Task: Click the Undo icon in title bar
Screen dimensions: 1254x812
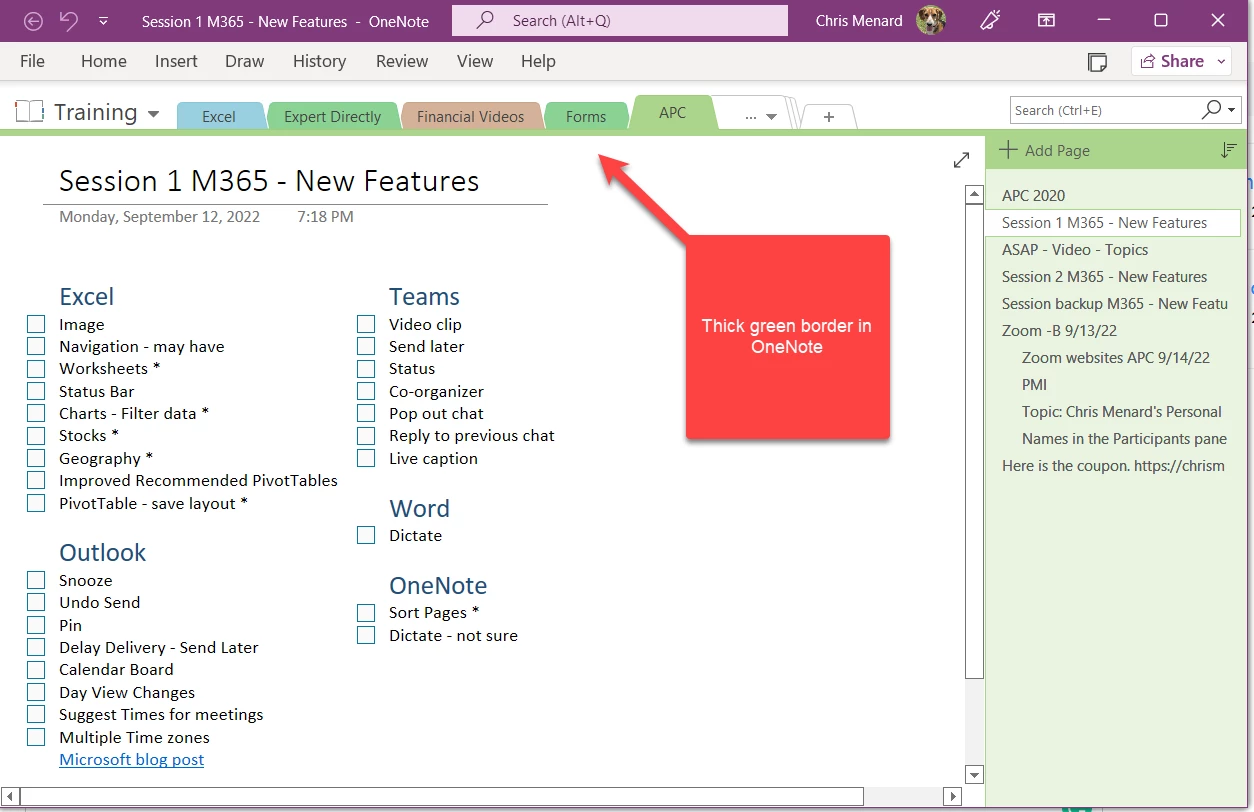Action: [x=68, y=20]
